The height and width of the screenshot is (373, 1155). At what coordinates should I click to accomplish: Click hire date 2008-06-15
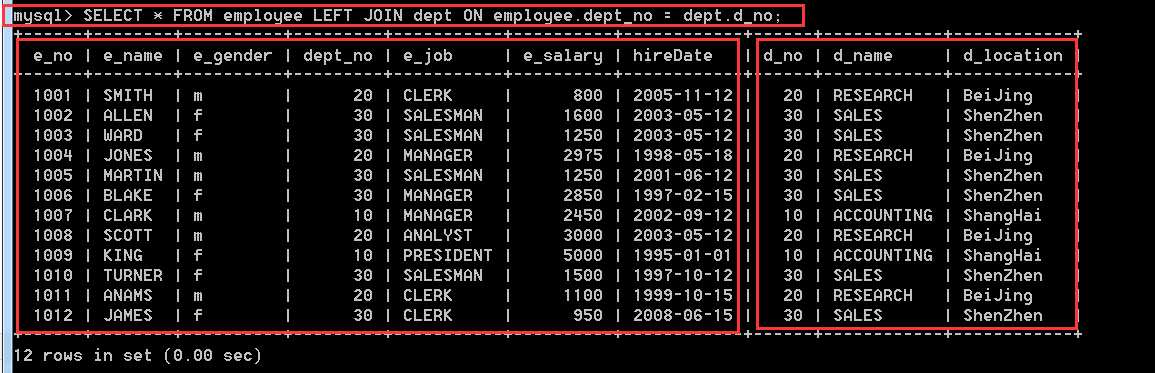pos(683,316)
